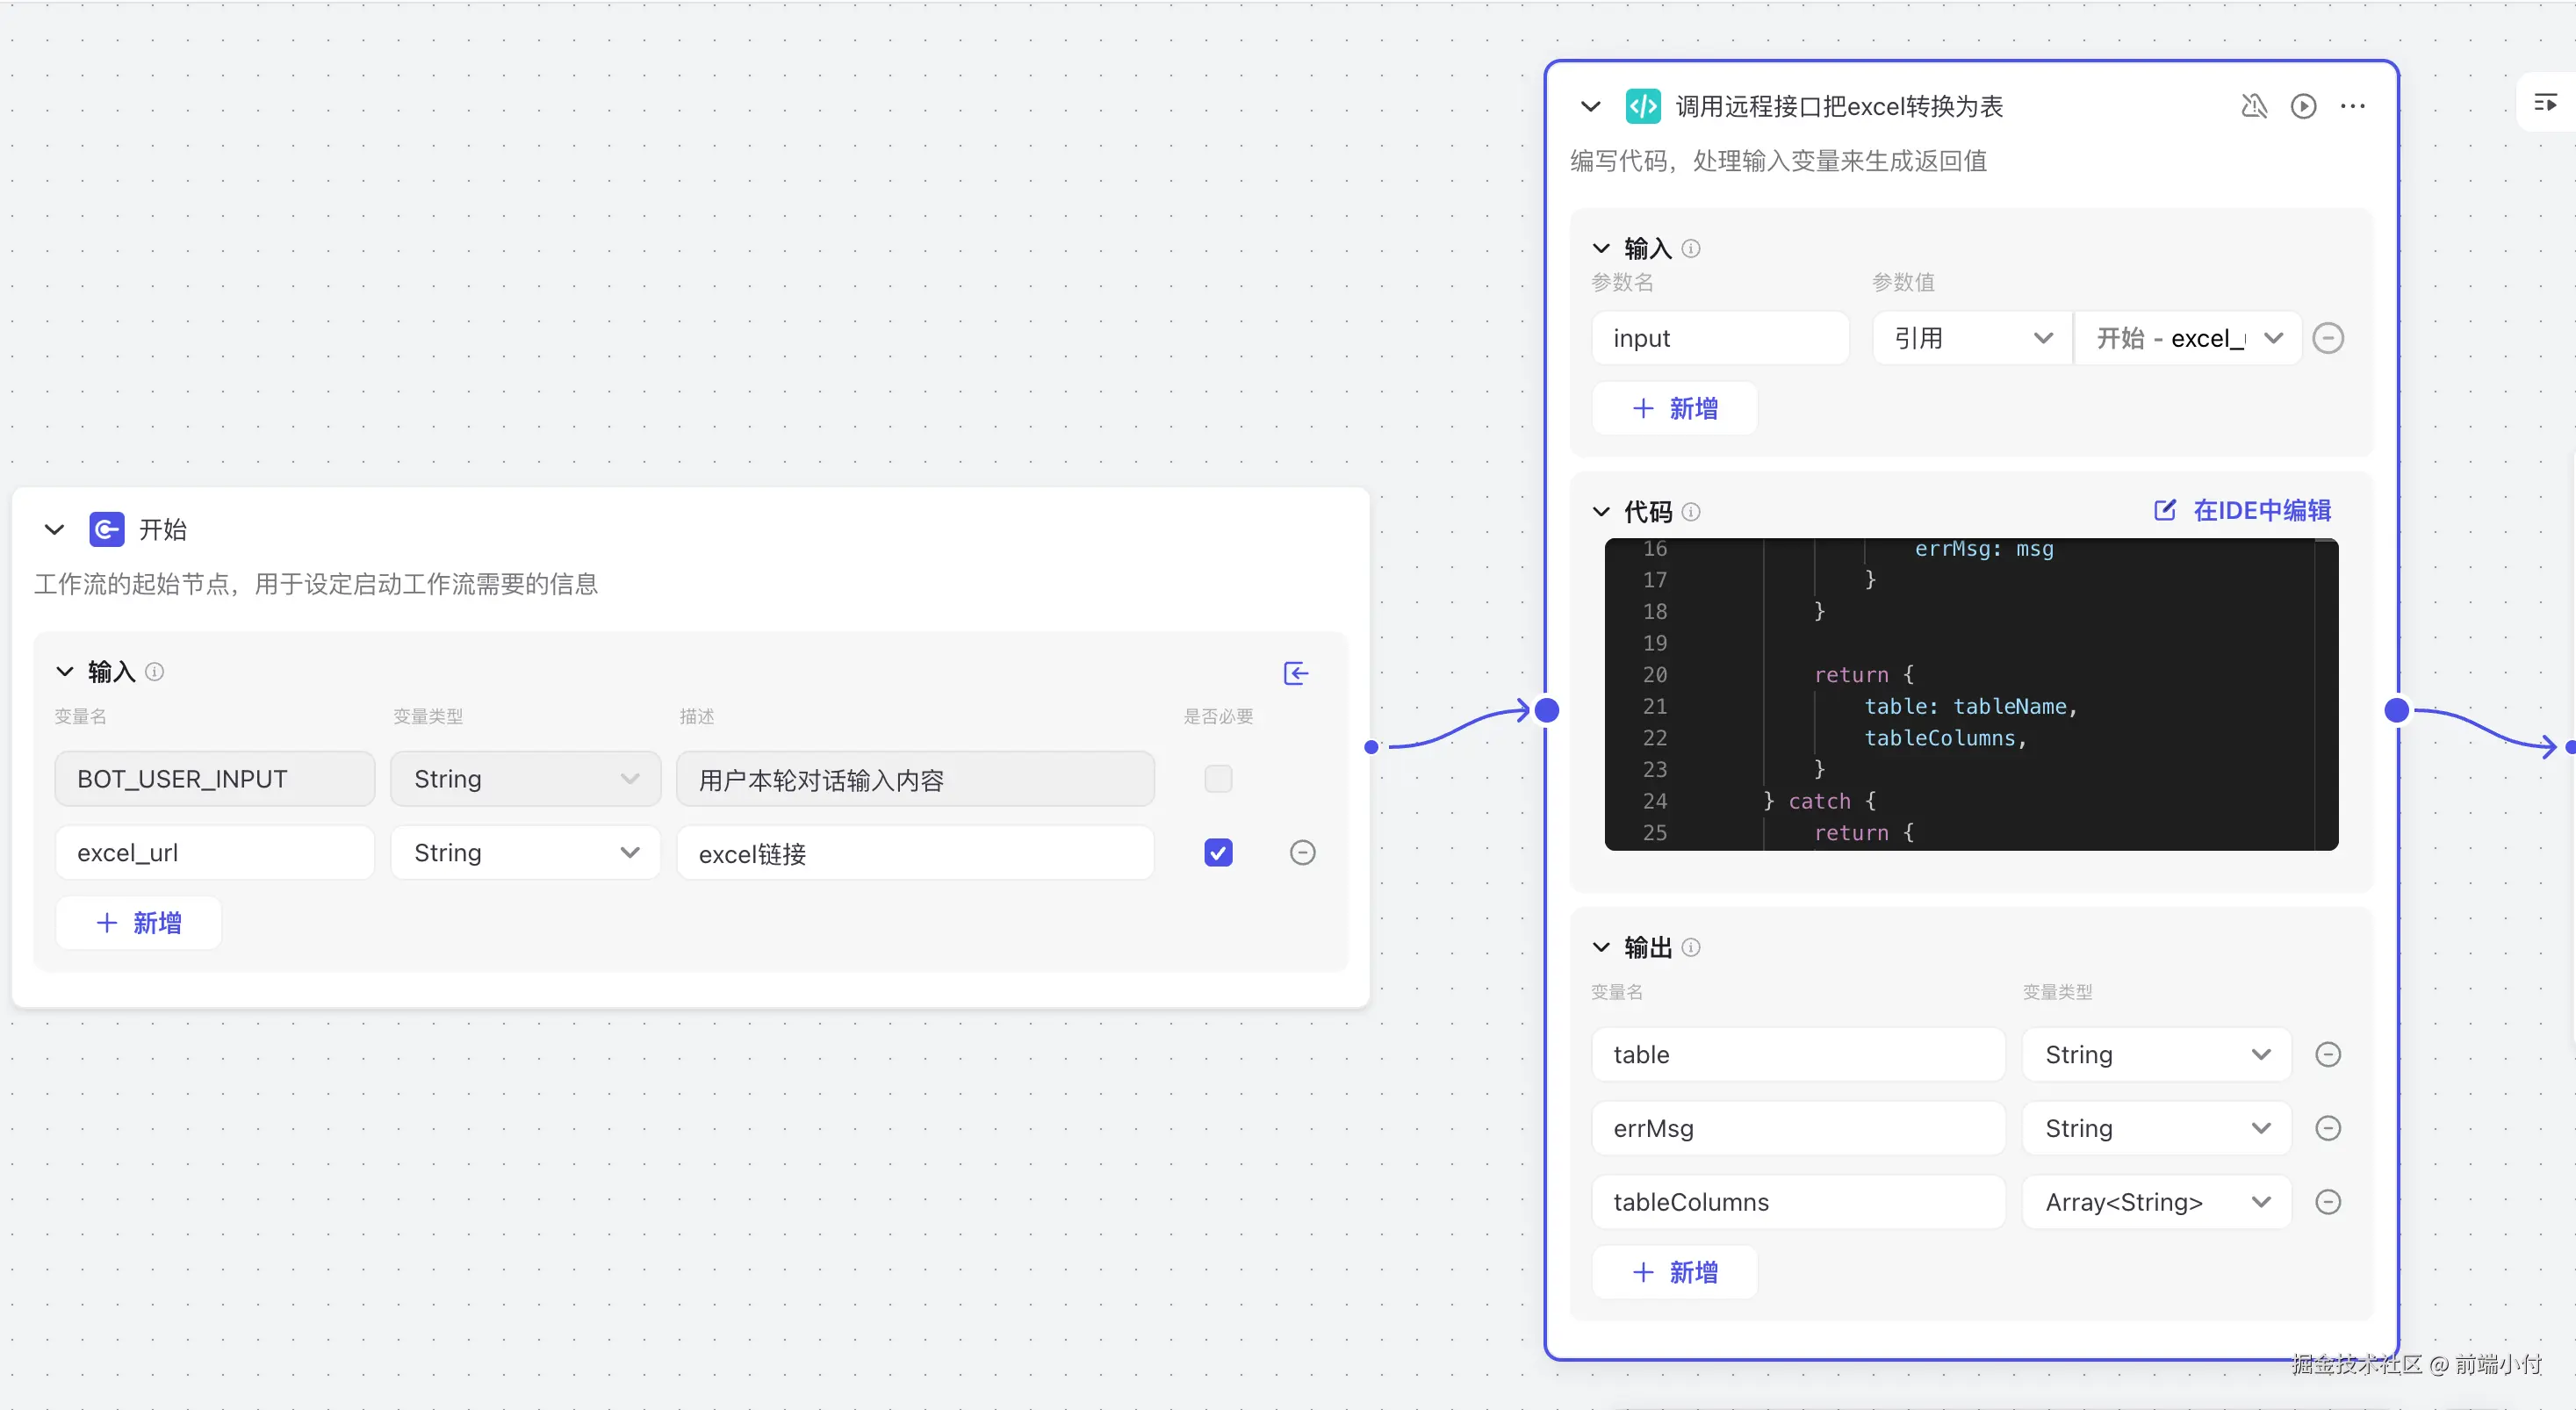This screenshot has width=2576, height=1410.
Task: Uncheck the required checkbox for excel_url
Action: pyautogui.click(x=1218, y=852)
